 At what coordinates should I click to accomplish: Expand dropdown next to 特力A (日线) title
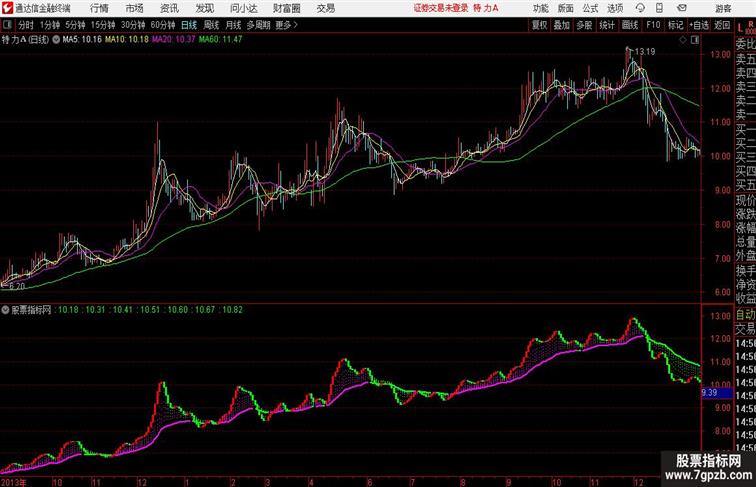pos(56,40)
